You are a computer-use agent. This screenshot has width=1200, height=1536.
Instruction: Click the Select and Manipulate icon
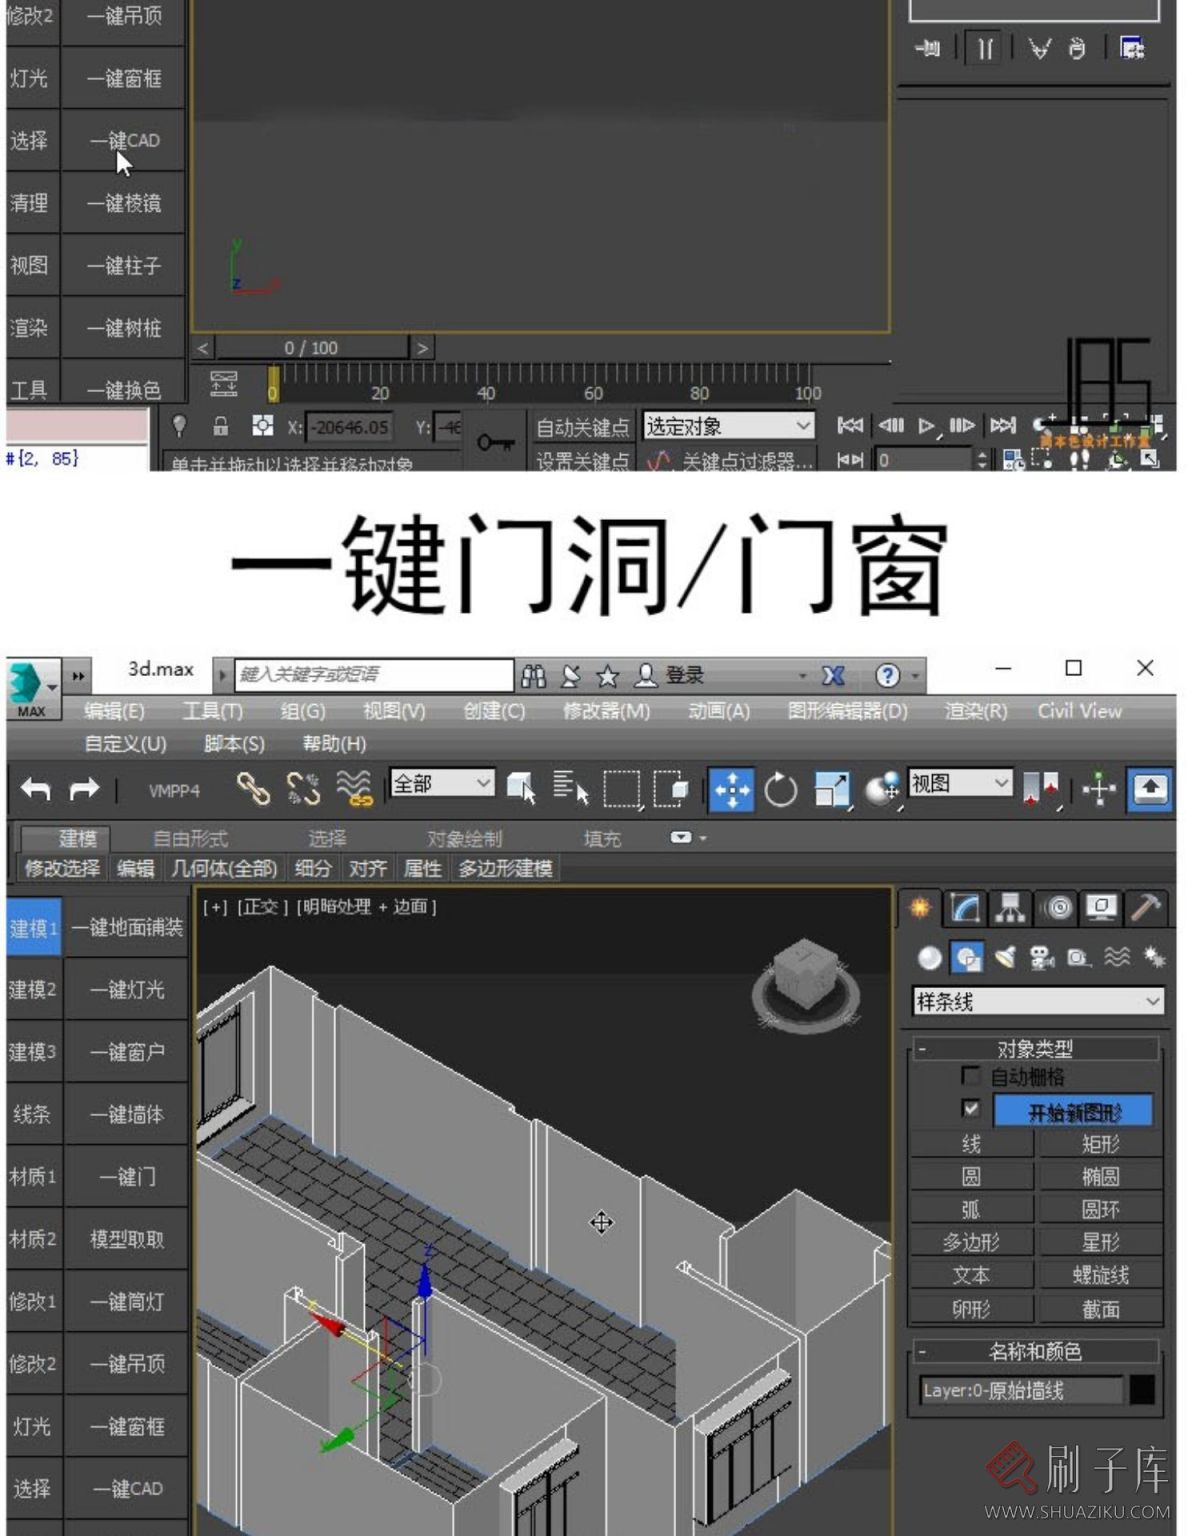[x=1099, y=790]
